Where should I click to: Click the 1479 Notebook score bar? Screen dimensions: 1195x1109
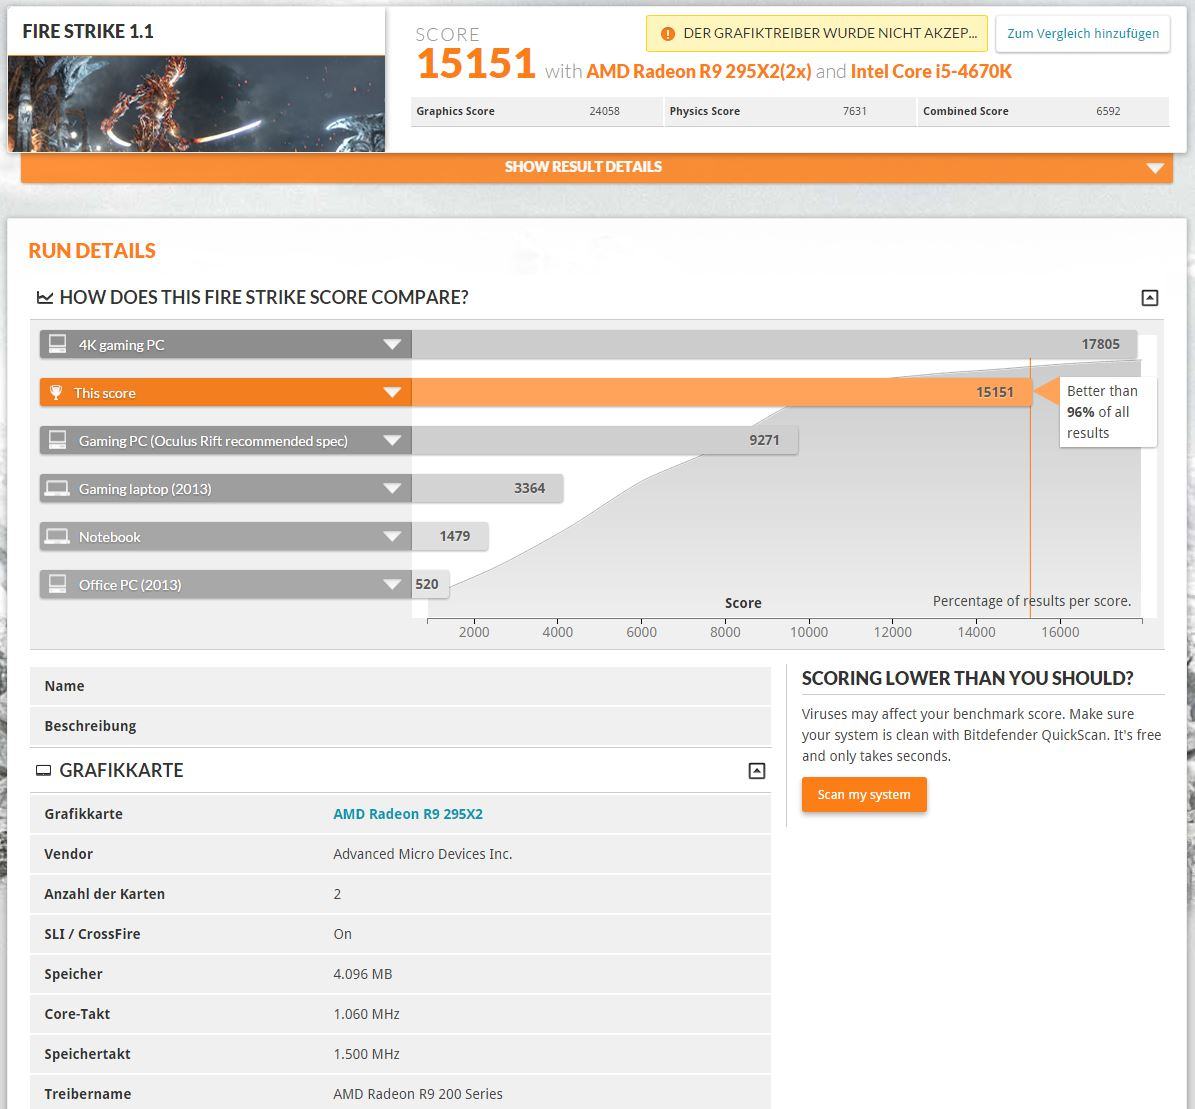pyautogui.click(x=450, y=537)
